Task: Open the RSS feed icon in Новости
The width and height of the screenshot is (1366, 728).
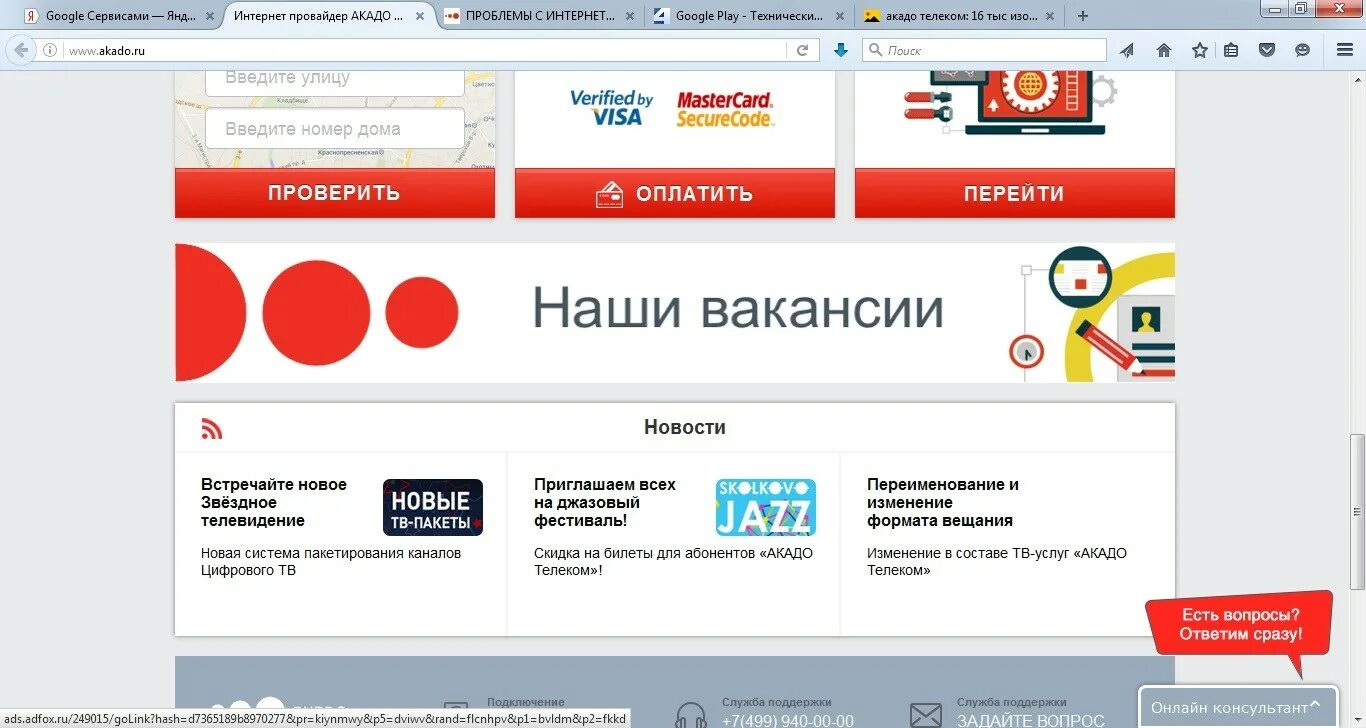Action: point(212,429)
